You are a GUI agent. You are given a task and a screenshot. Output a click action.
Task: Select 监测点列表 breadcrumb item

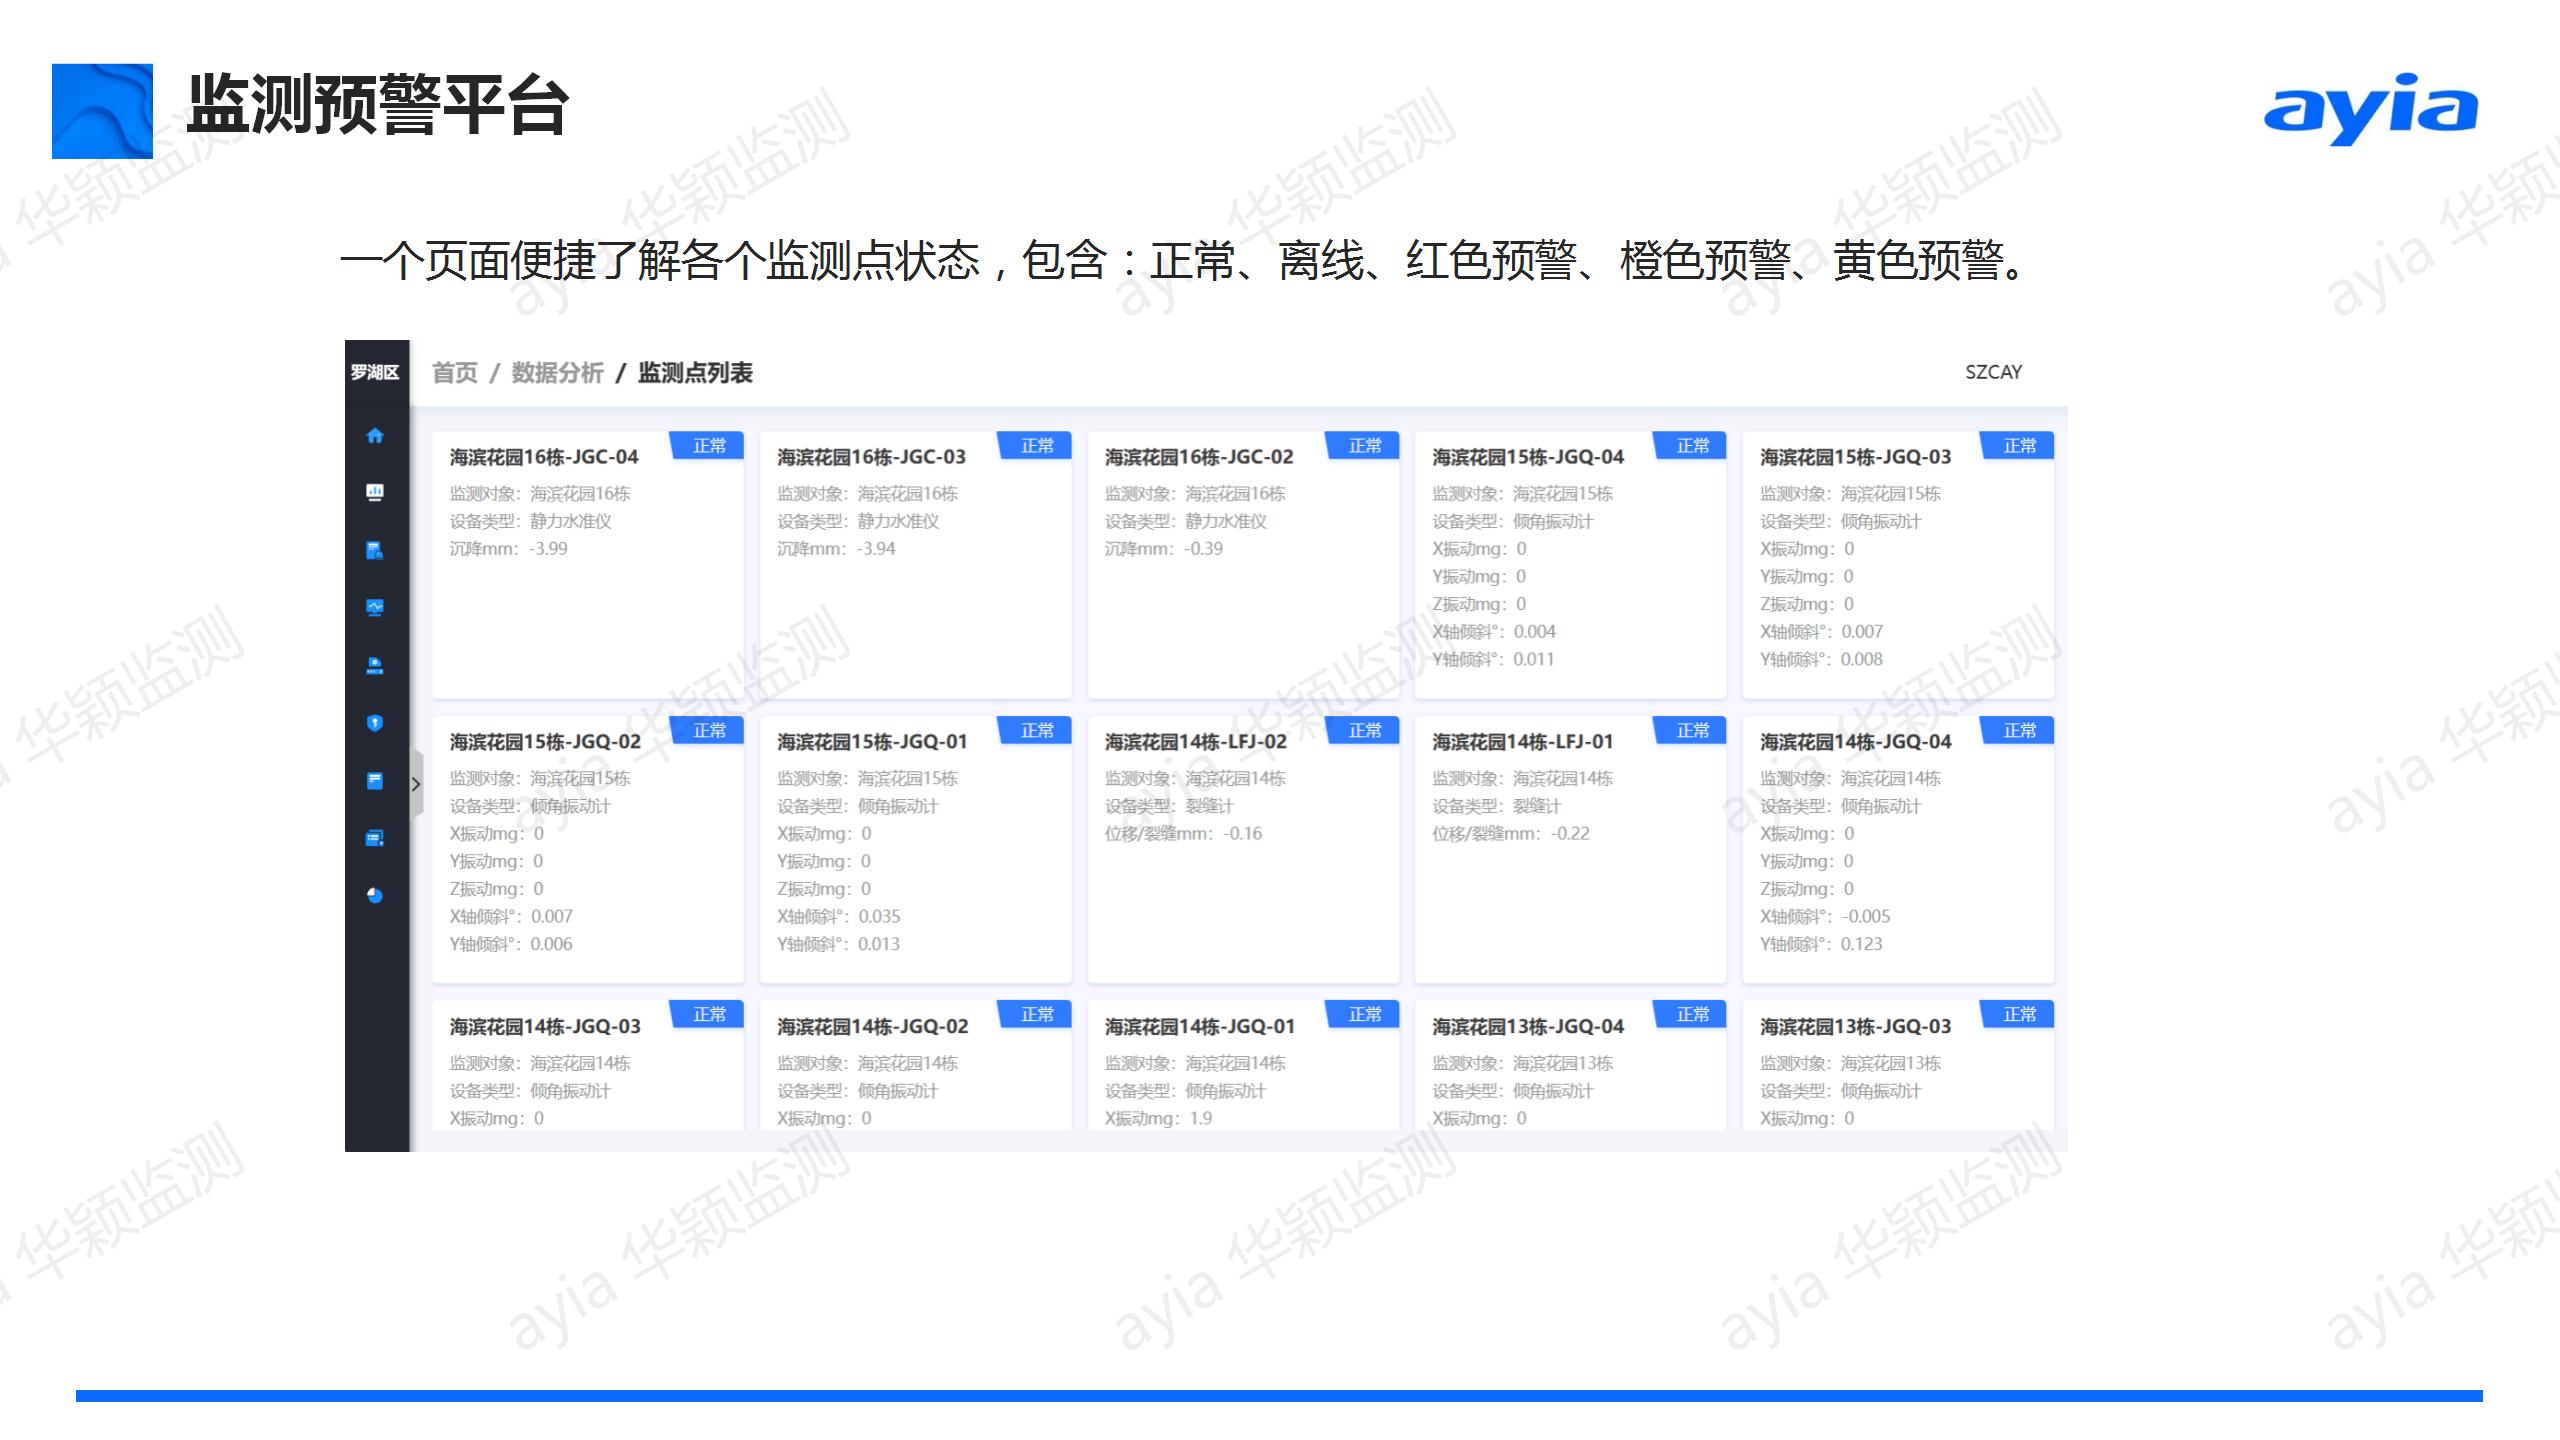tap(695, 373)
